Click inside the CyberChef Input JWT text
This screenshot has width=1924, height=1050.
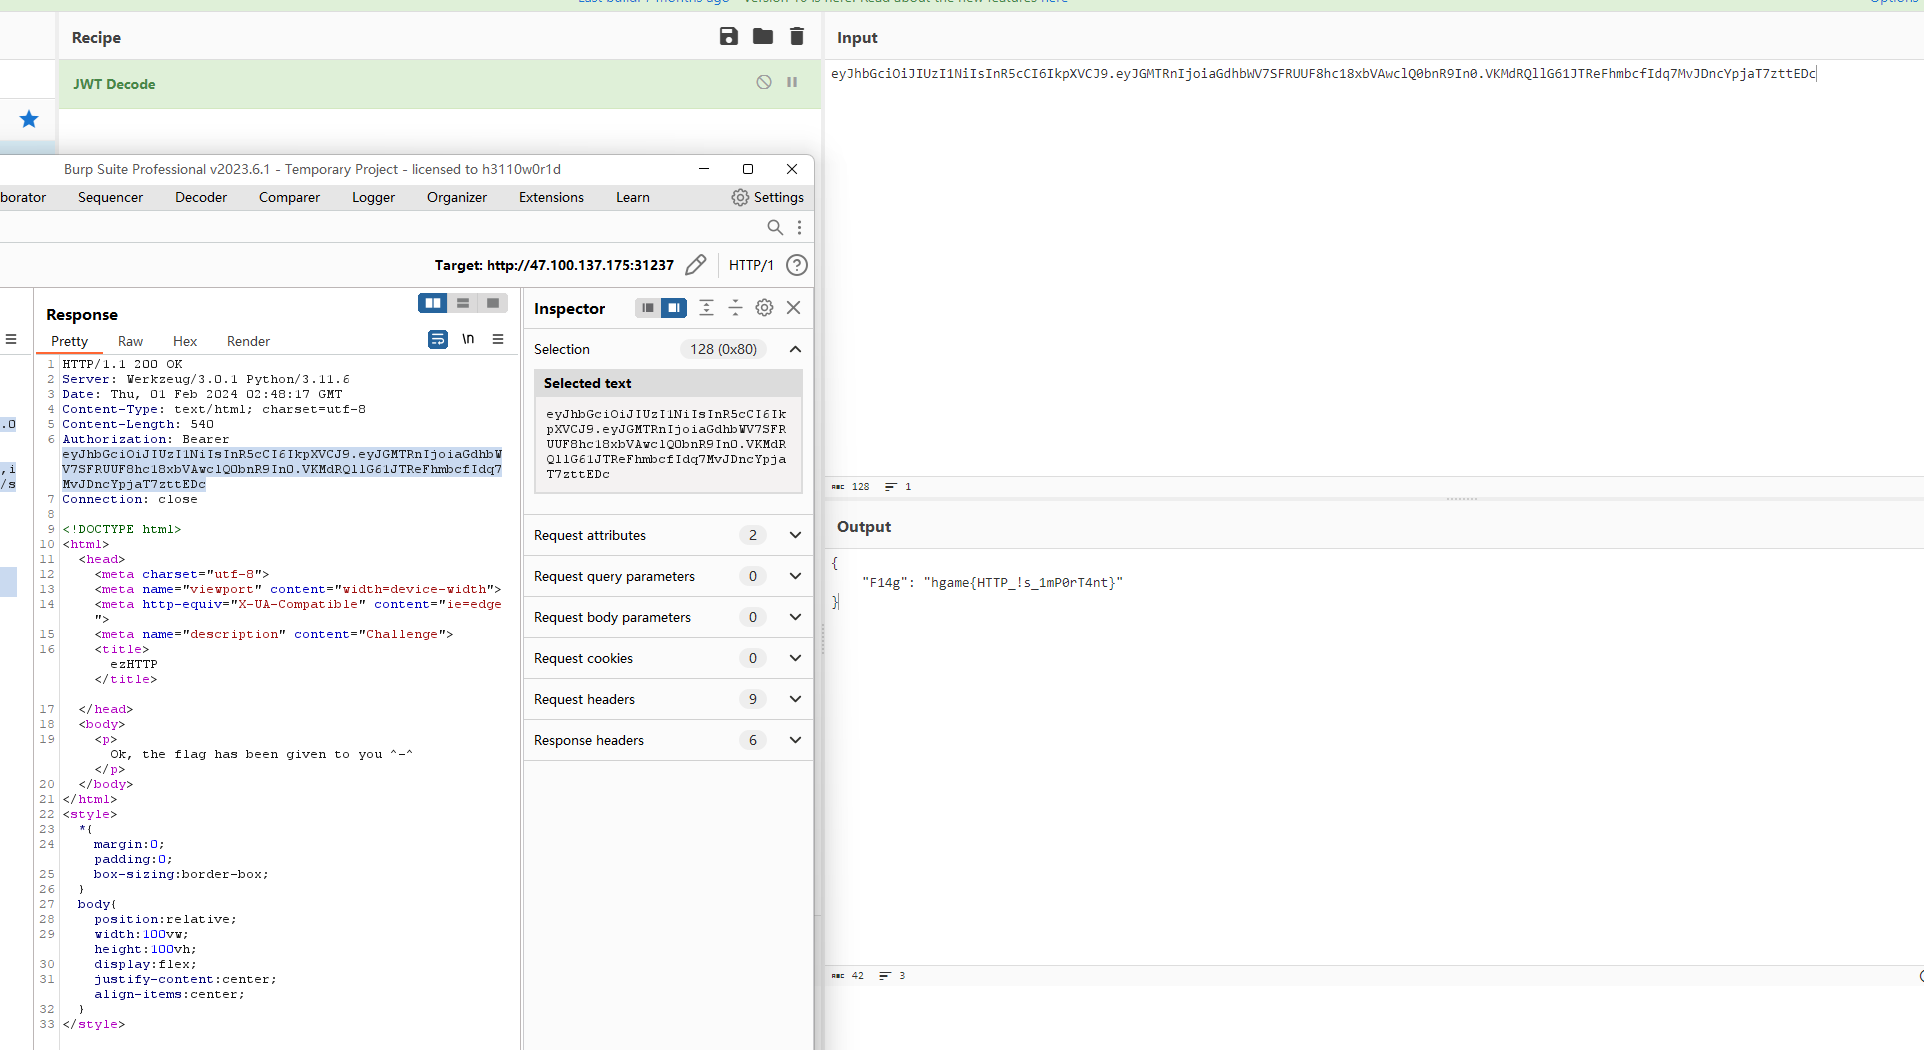click(1323, 73)
